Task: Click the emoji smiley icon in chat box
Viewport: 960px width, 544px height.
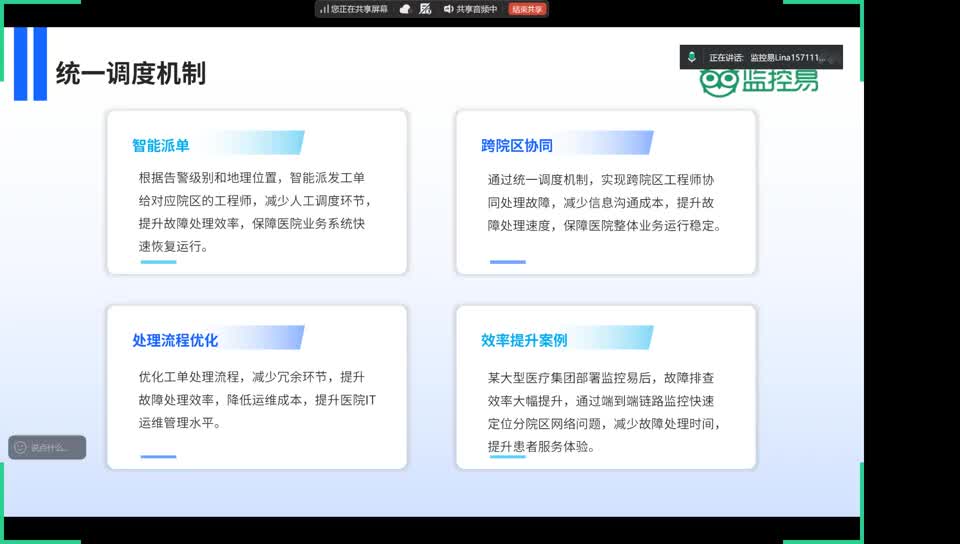Action: click(x=20, y=448)
